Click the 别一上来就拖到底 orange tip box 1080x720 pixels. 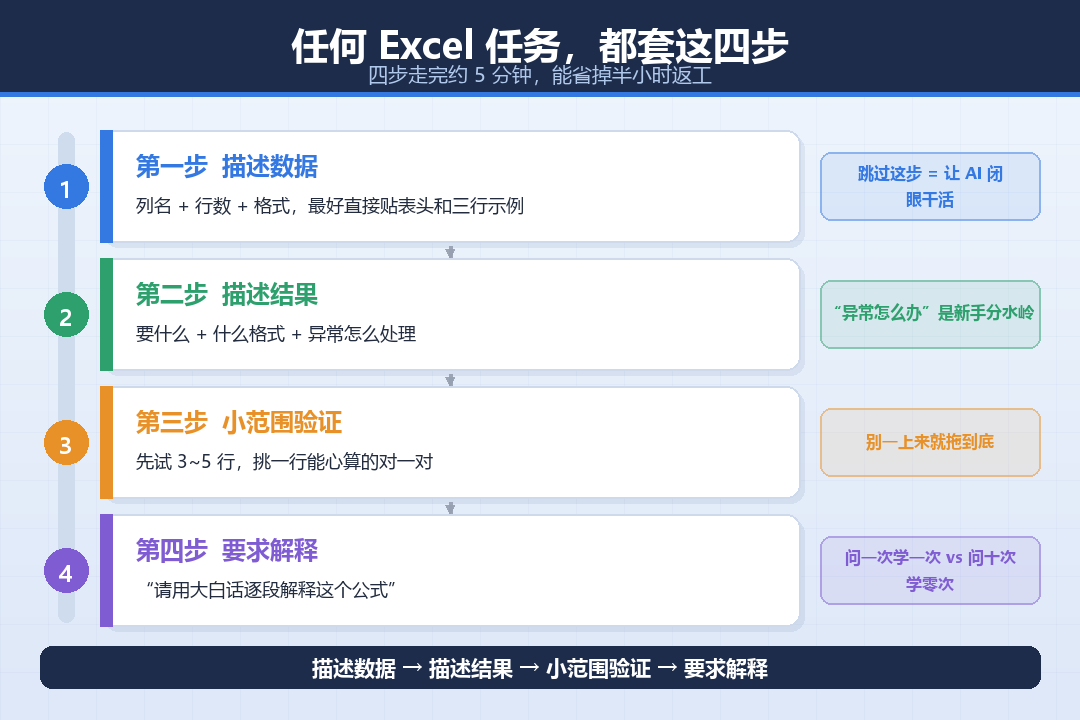pos(930,442)
